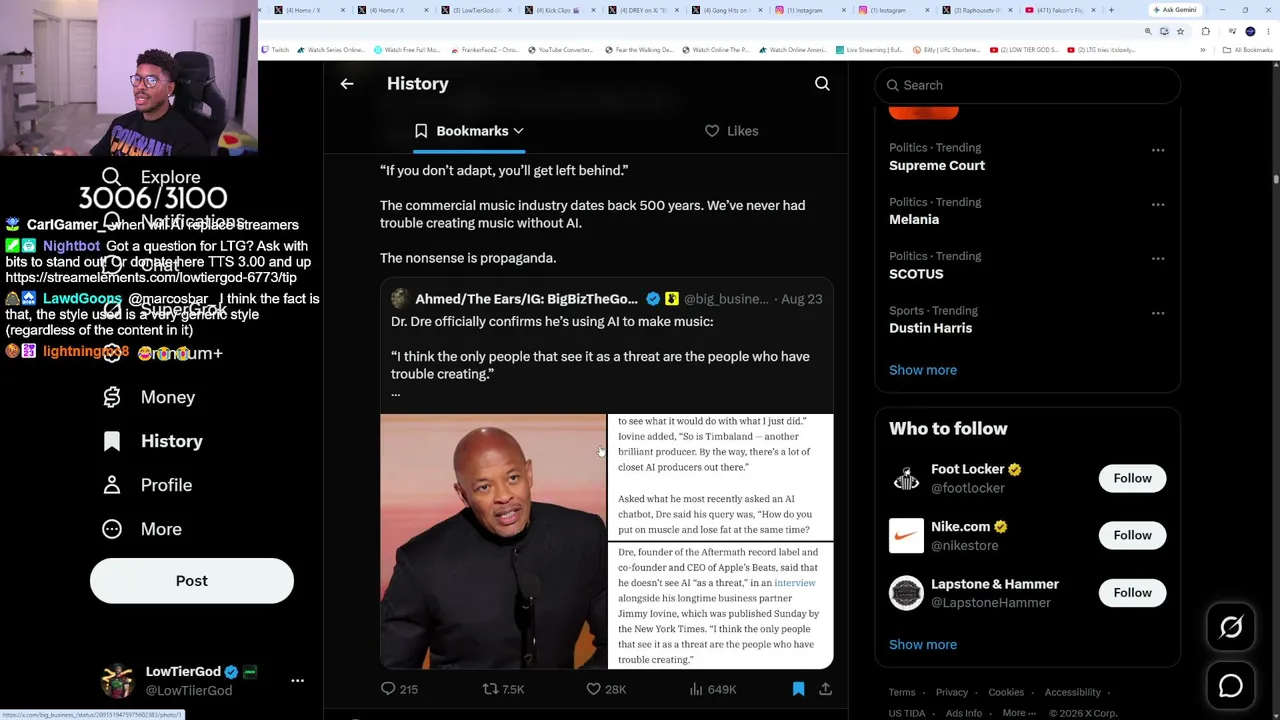Share the post via share icon
Image resolution: width=1280 pixels, height=720 pixels.
[x=825, y=689]
